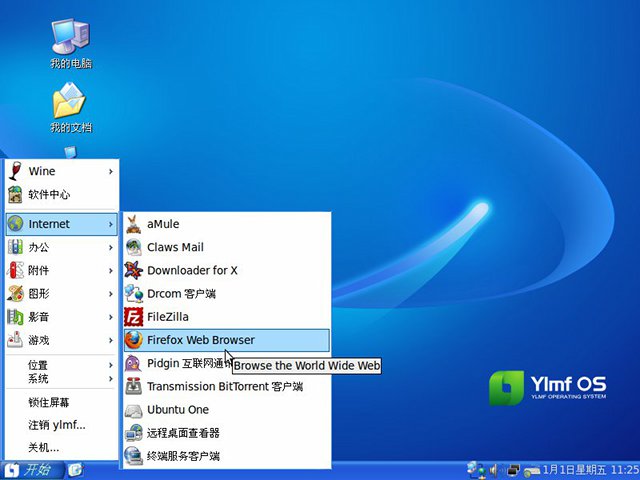Launch FileZilla FTP client
640x480 pixels.
click(x=227, y=317)
